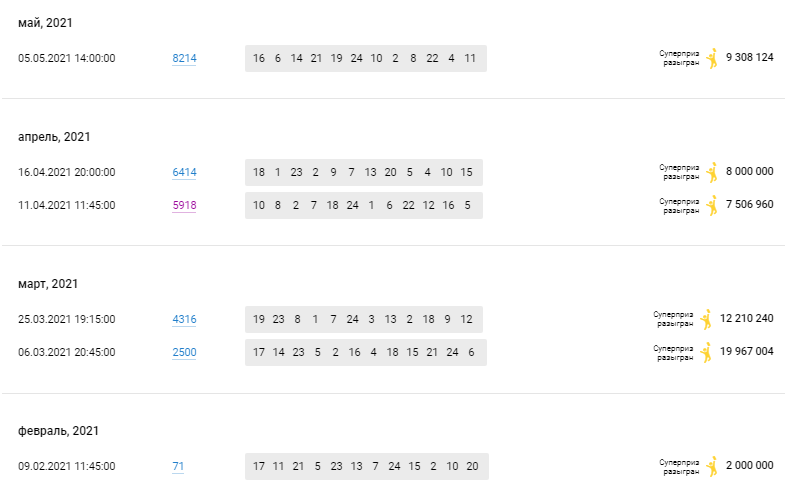
Task: Click the jackpot winner icon beside 19 967 004
Action: pos(706,352)
